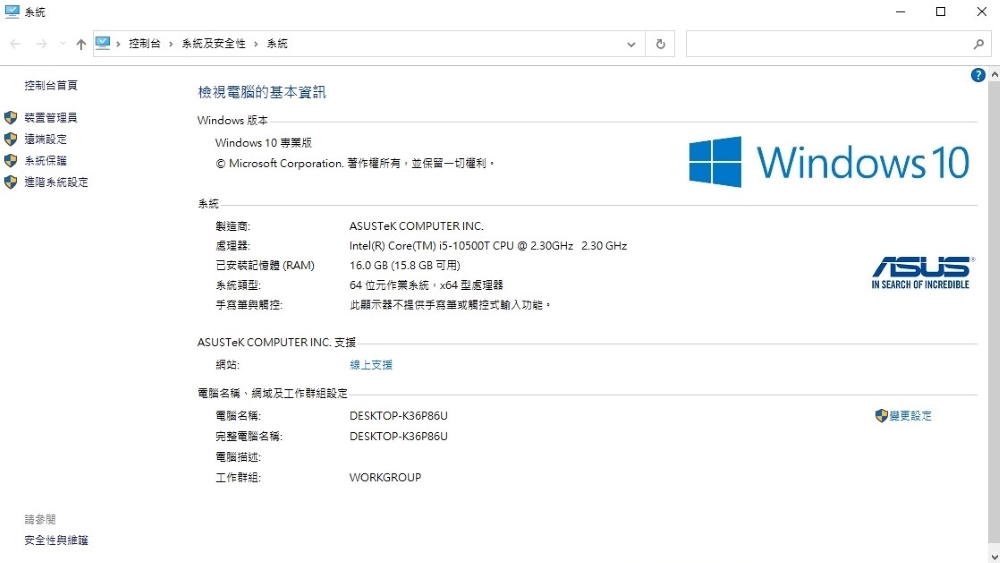
Task: Select 系統 in the breadcrumb path
Action: [277, 43]
